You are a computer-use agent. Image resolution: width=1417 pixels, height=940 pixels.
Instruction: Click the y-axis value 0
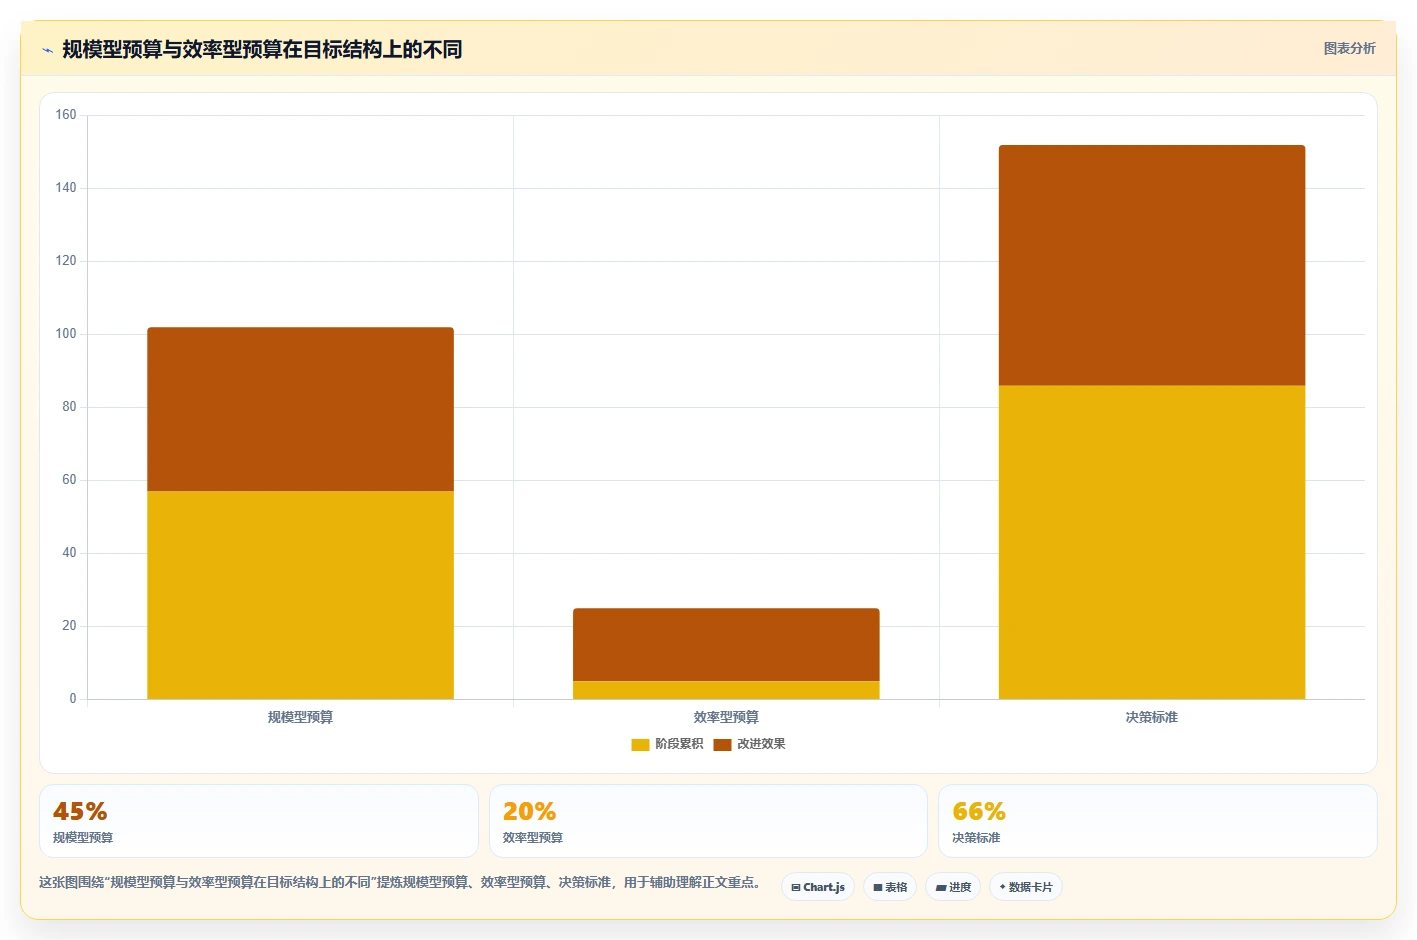tap(73, 699)
